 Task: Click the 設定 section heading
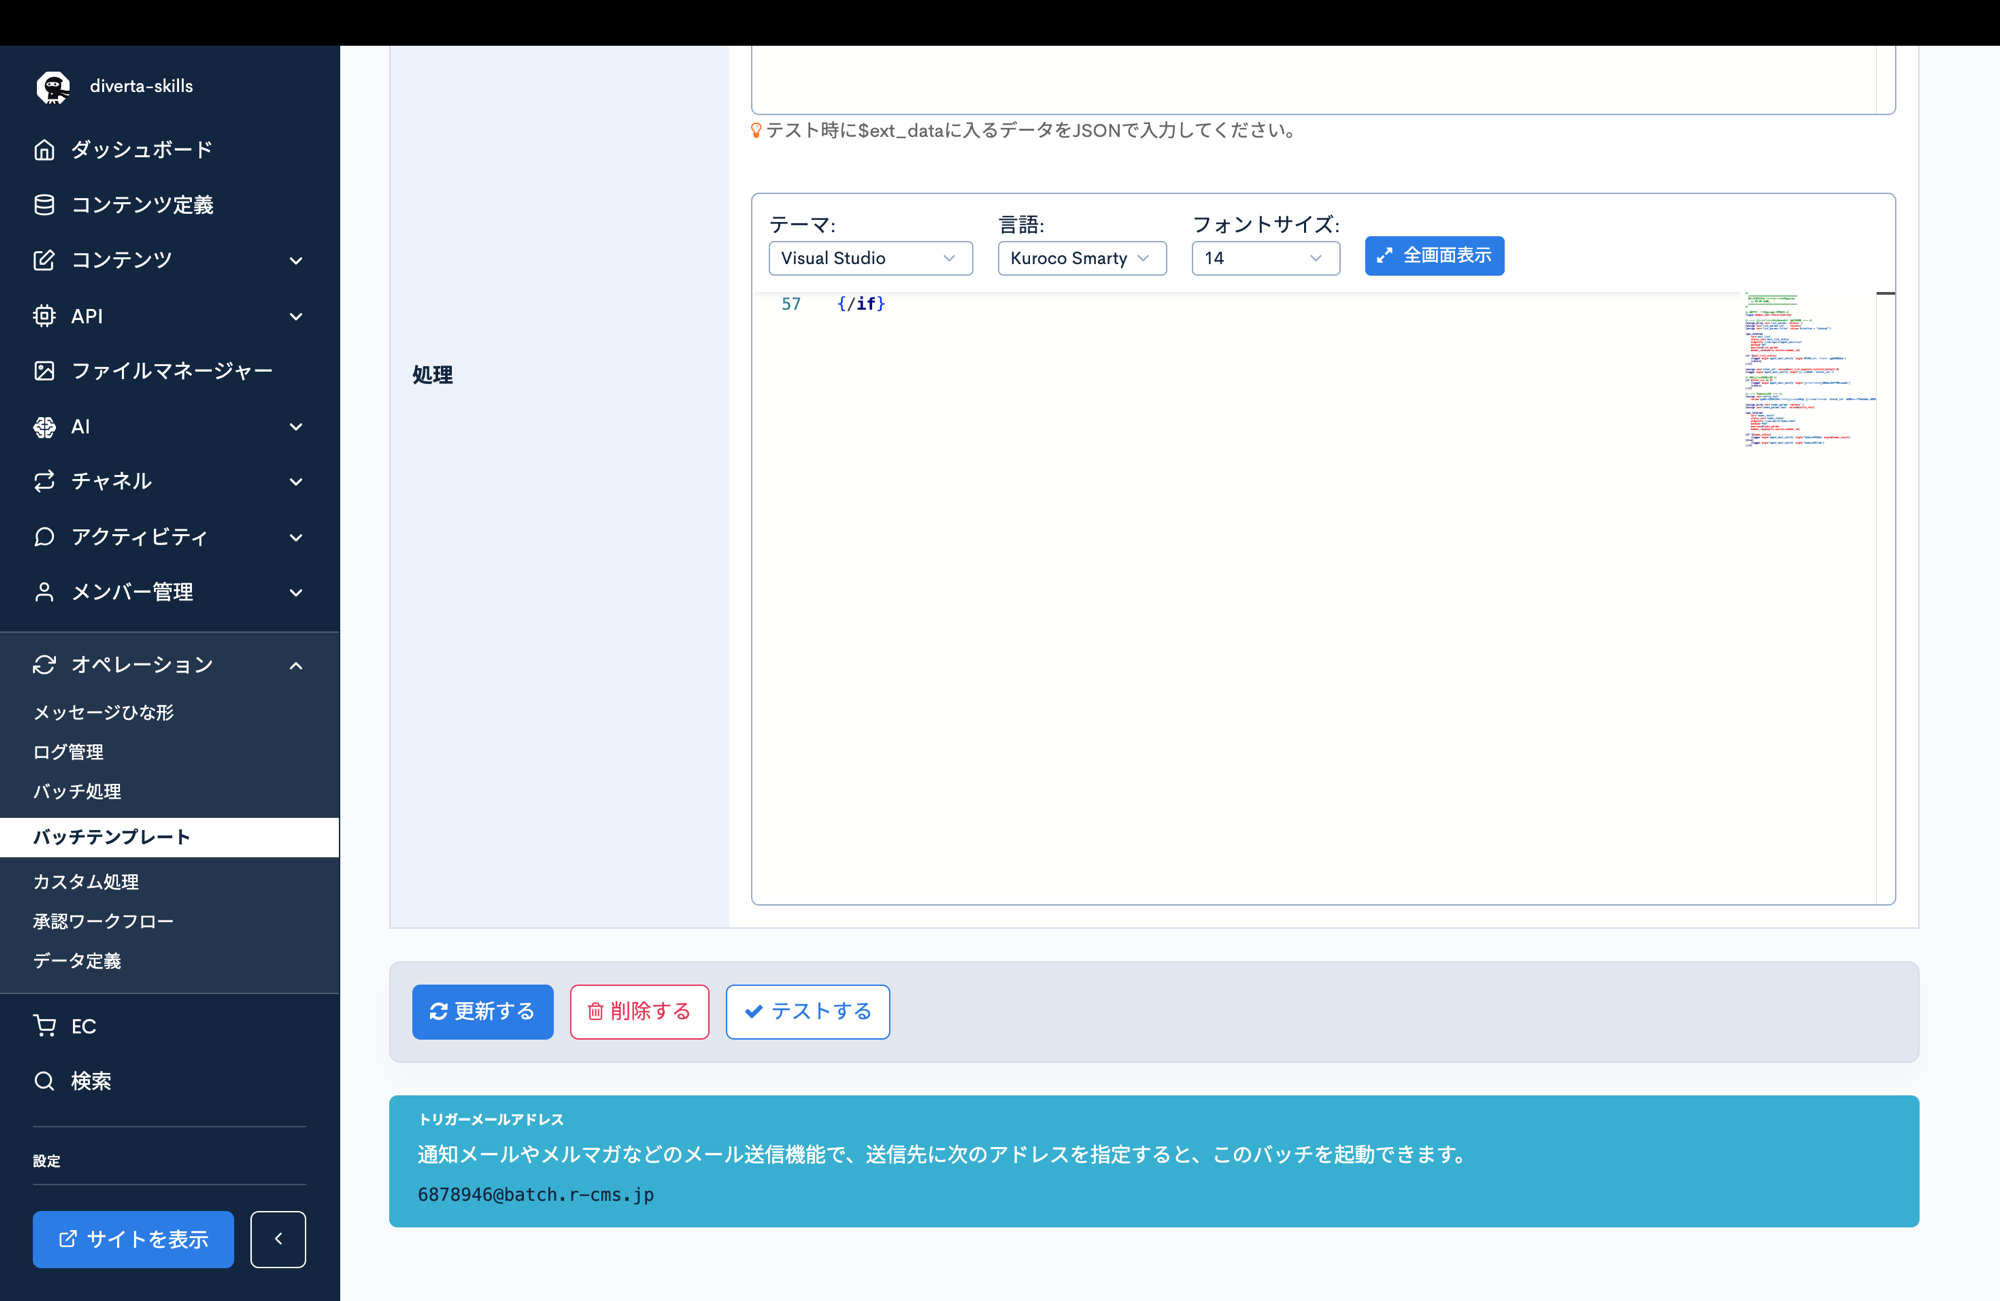pos(47,1161)
